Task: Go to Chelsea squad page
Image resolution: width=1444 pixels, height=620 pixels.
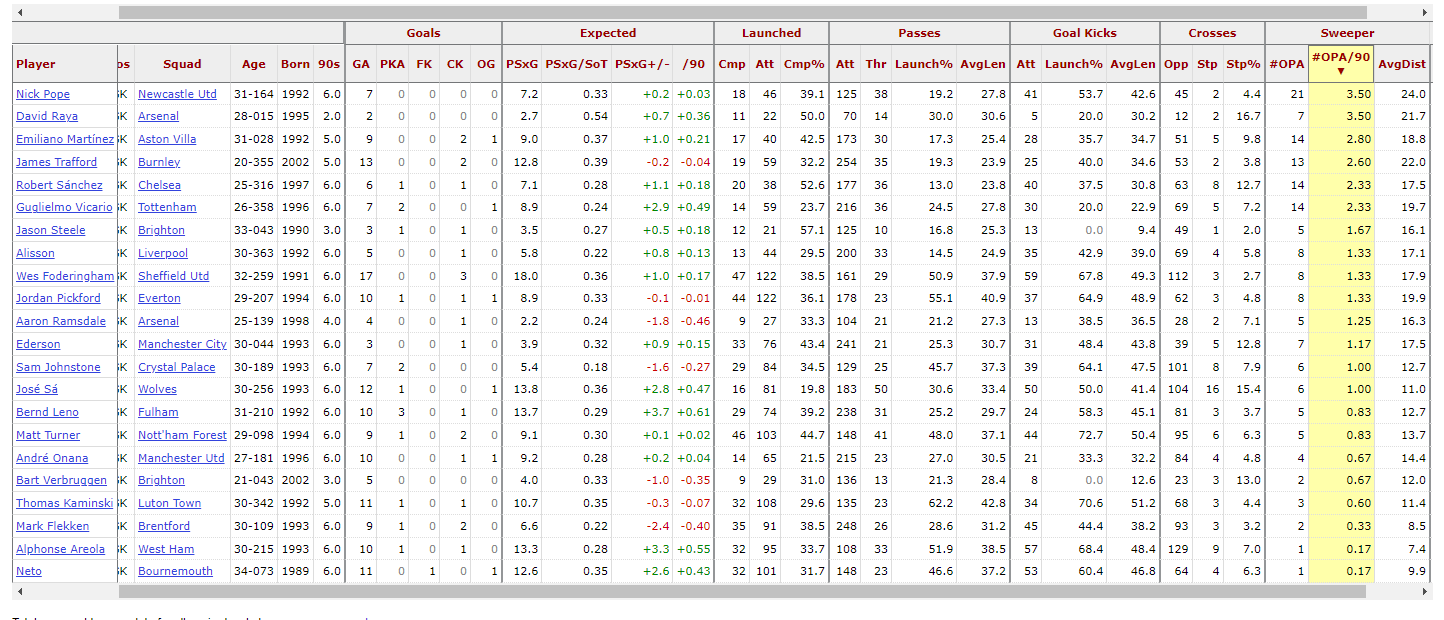Action: coord(160,185)
